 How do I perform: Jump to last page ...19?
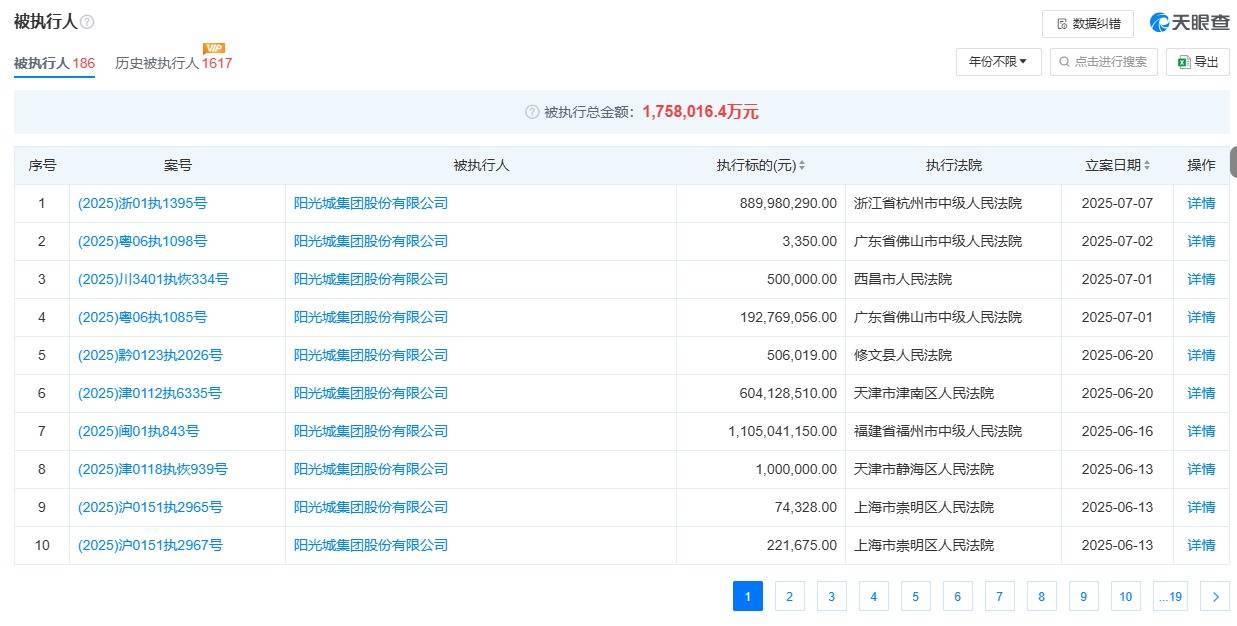pyautogui.click(x=1170, y=596)
